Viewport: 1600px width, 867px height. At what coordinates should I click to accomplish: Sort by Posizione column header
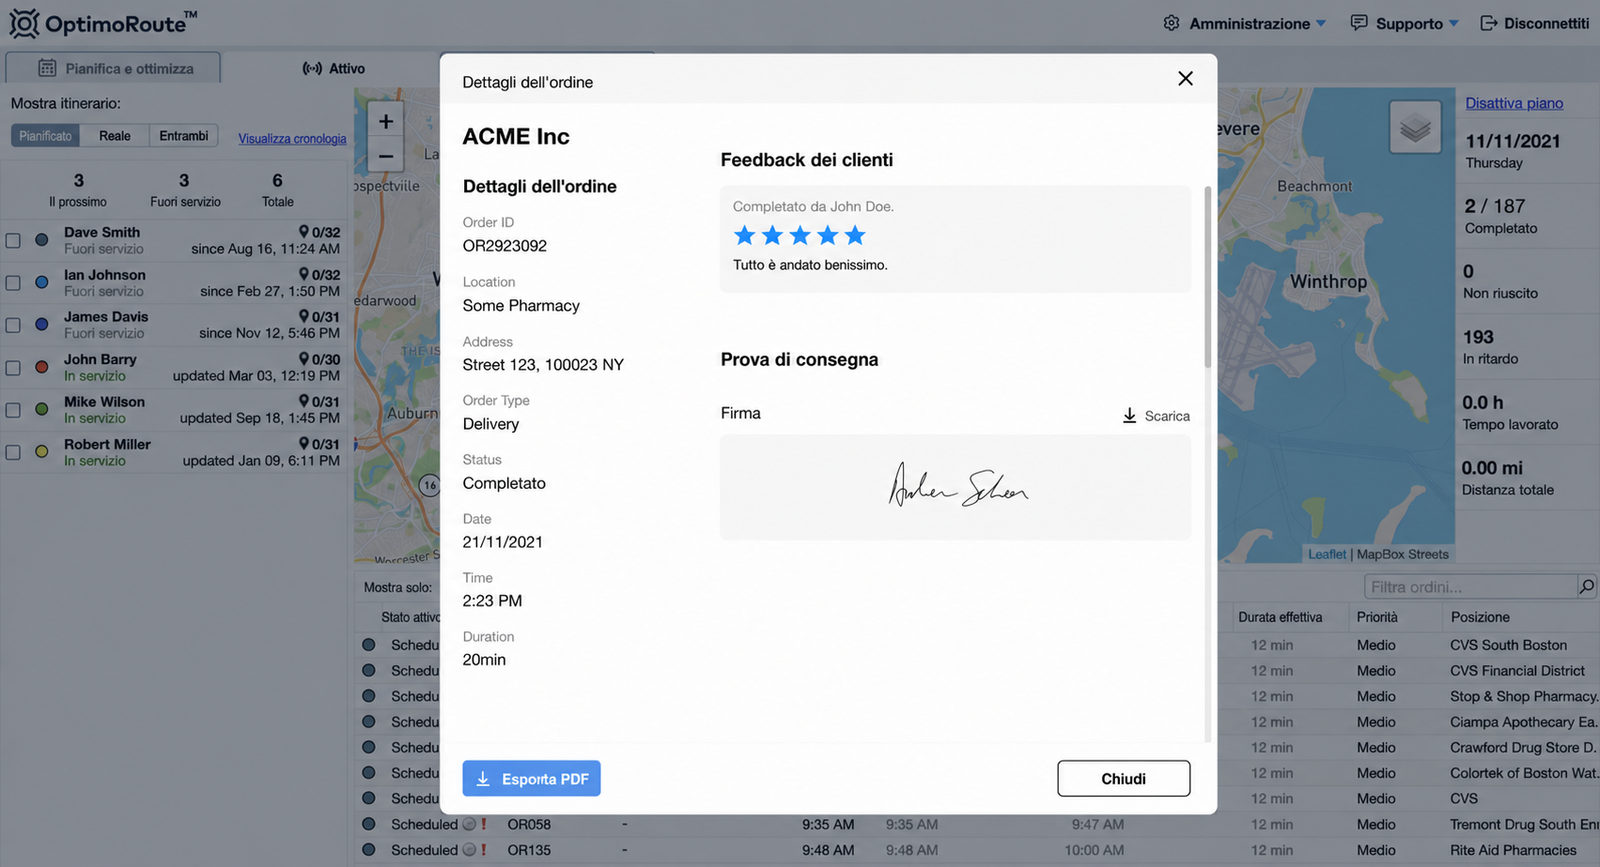pyautogui.click(x=1480, y=617)
